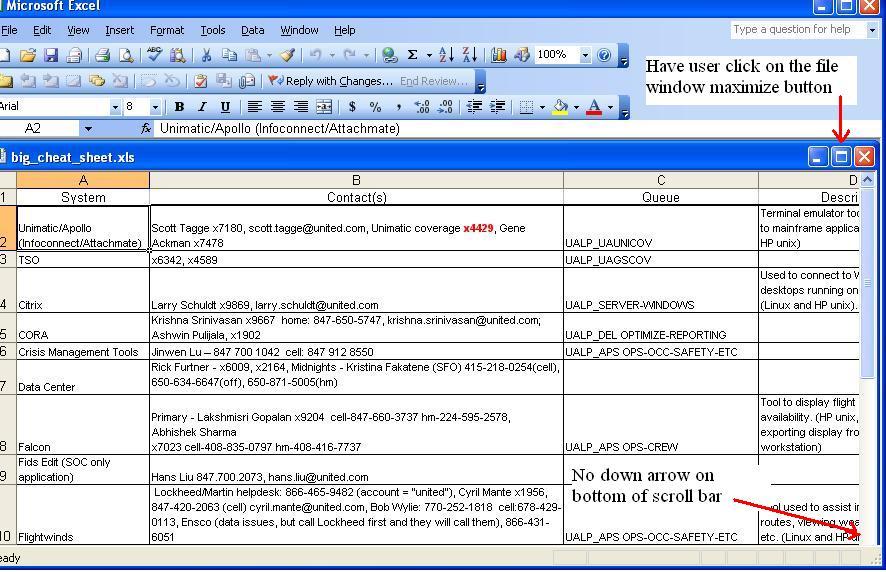Expand the zoom percentage dropdown
886x572 pixels.
(585, 56)
